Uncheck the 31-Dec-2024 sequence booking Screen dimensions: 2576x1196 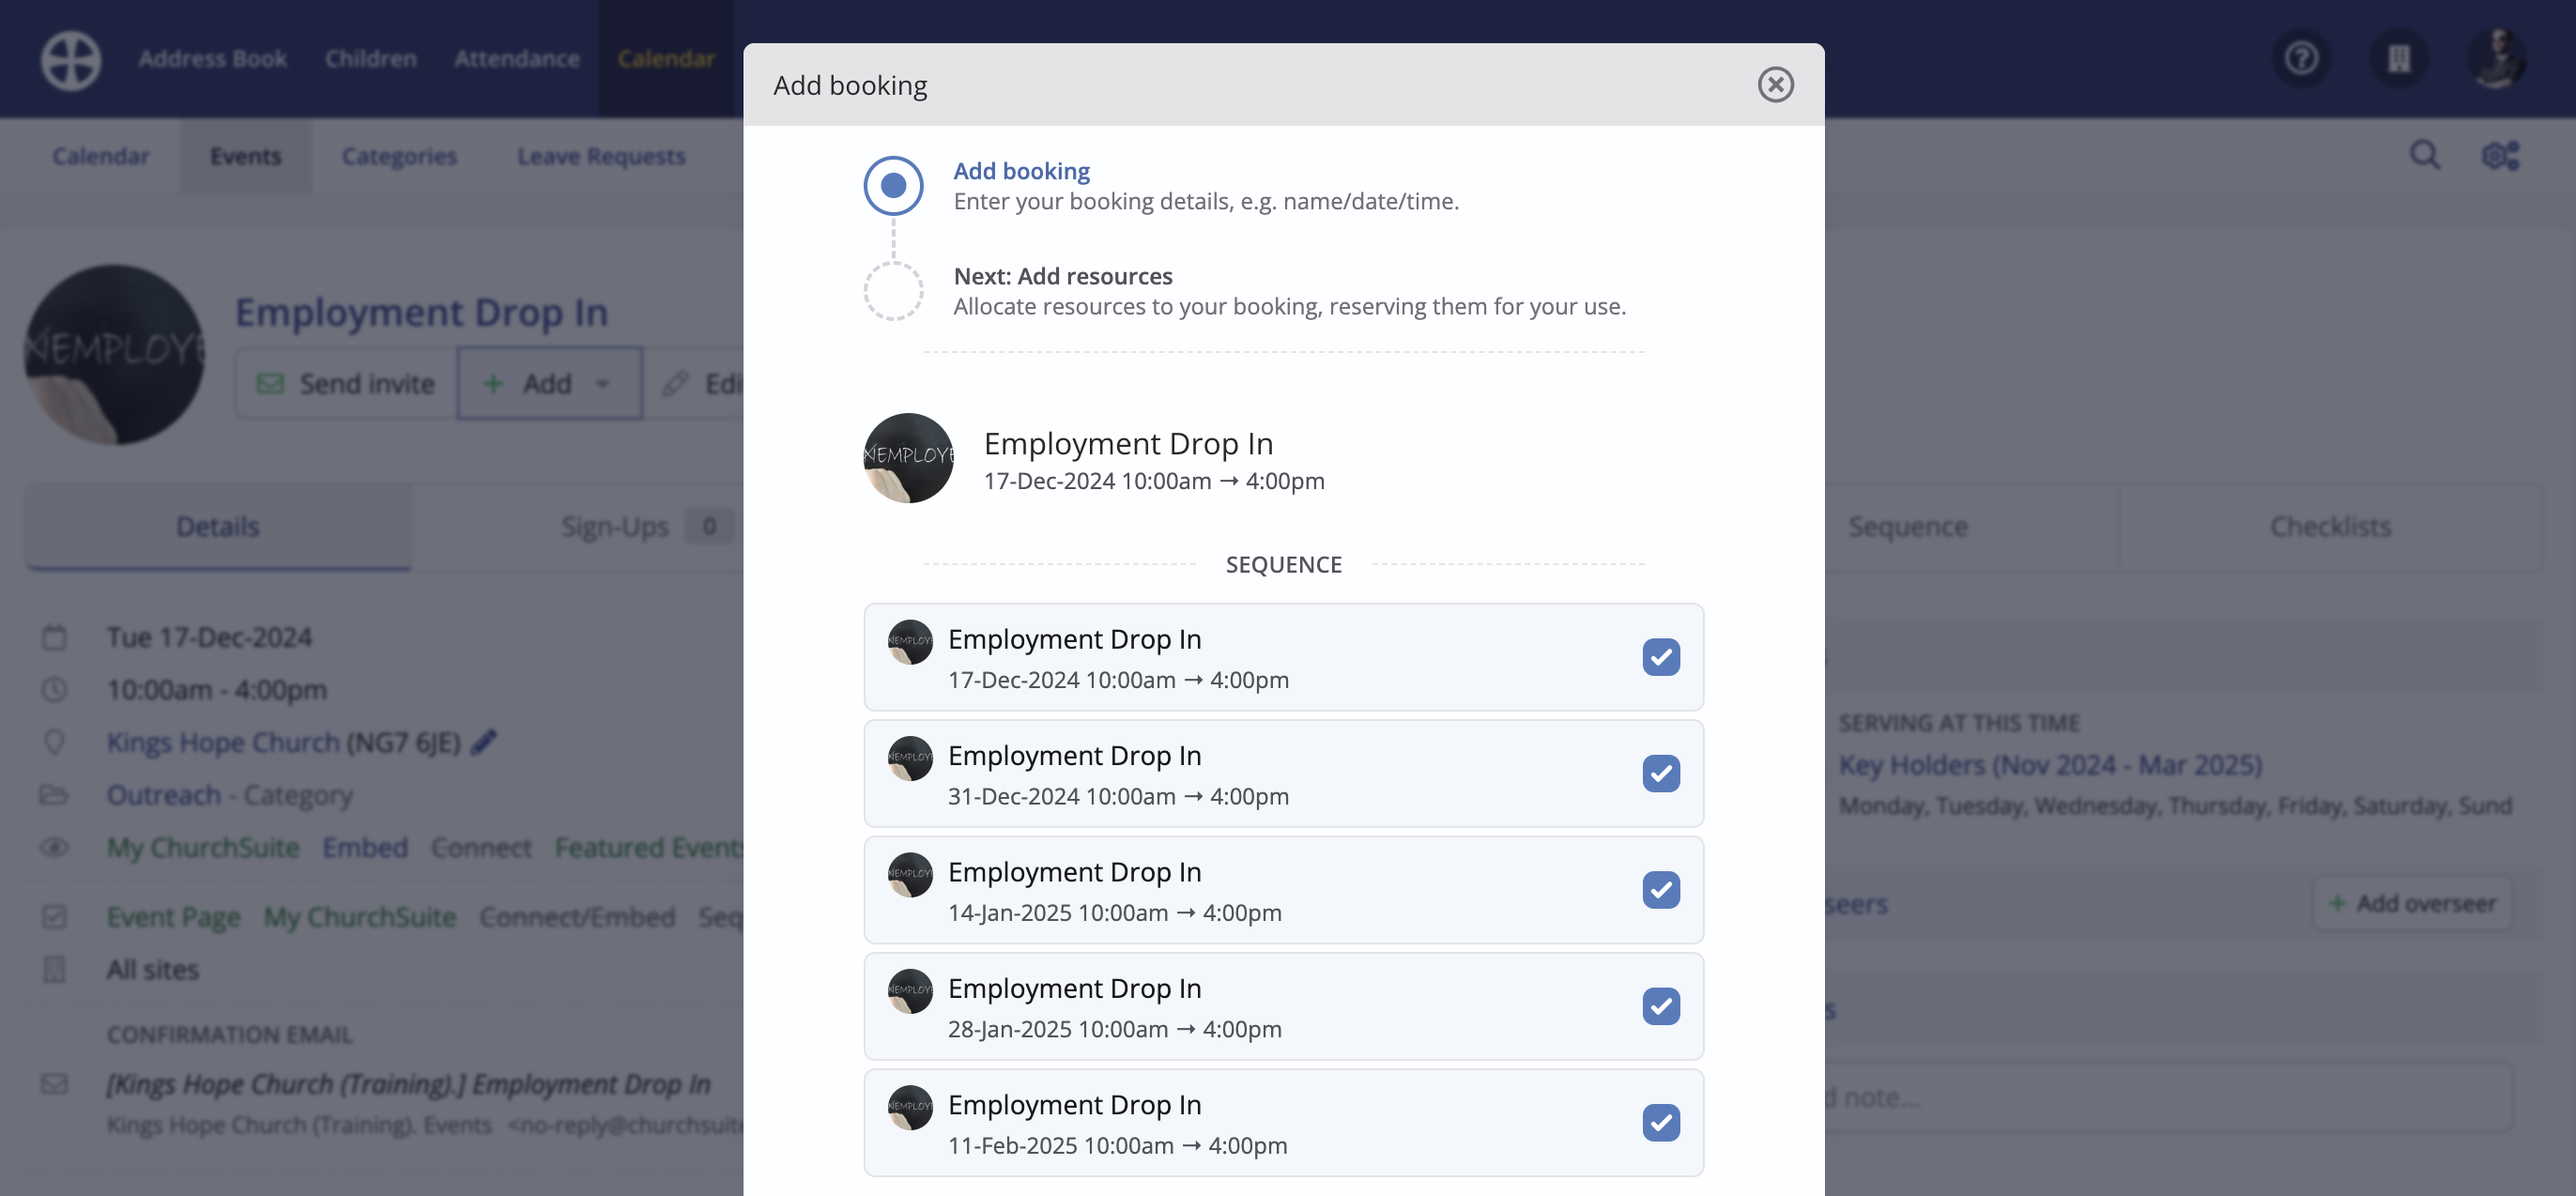1660,773
